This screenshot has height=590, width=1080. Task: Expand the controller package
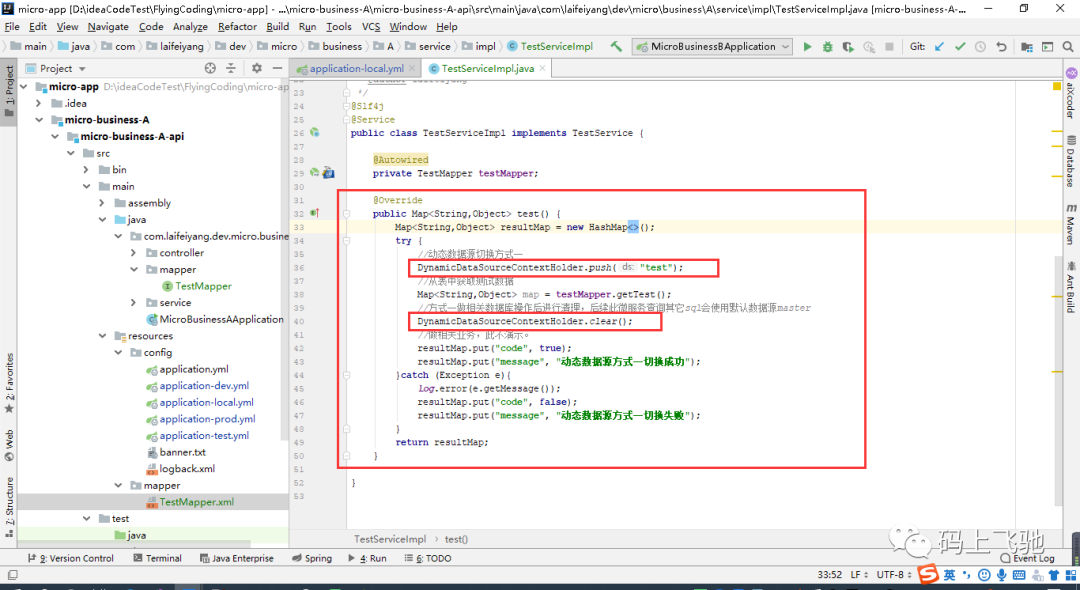134,253
